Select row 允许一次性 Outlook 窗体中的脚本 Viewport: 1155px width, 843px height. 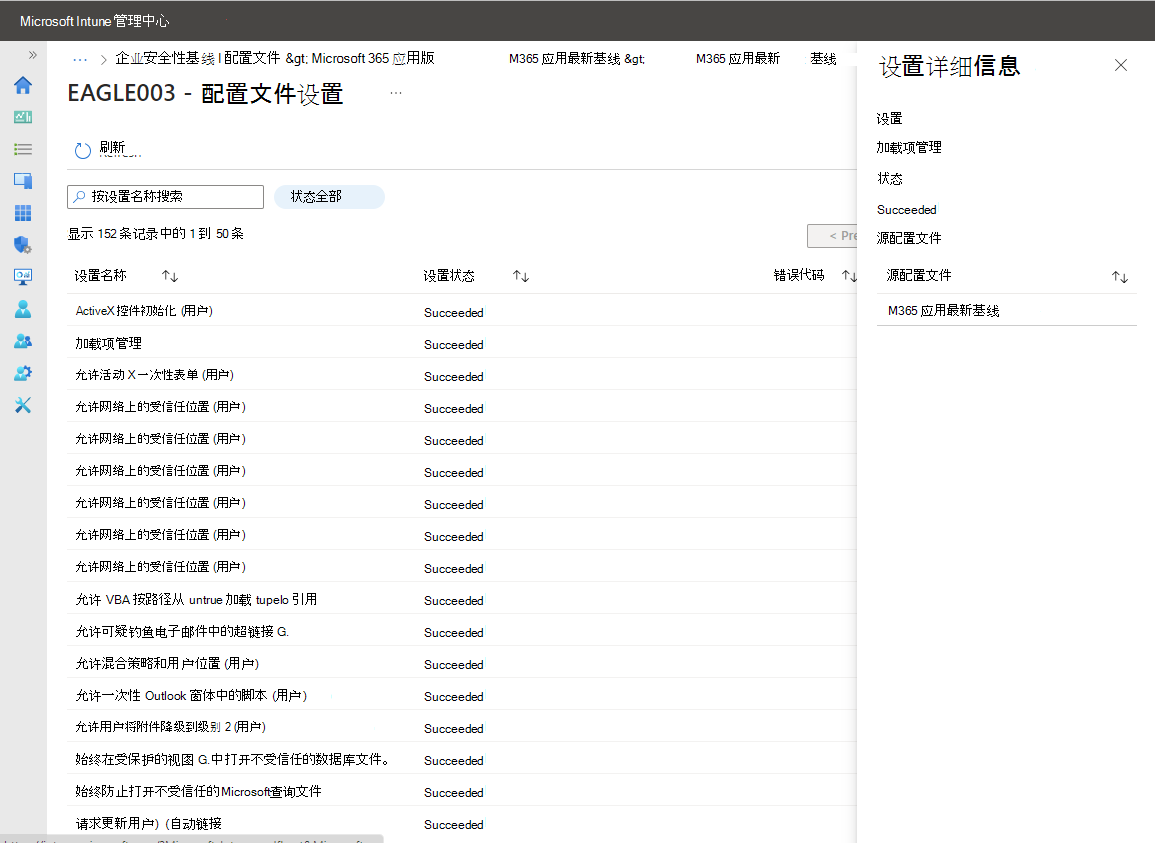point(461,696)
